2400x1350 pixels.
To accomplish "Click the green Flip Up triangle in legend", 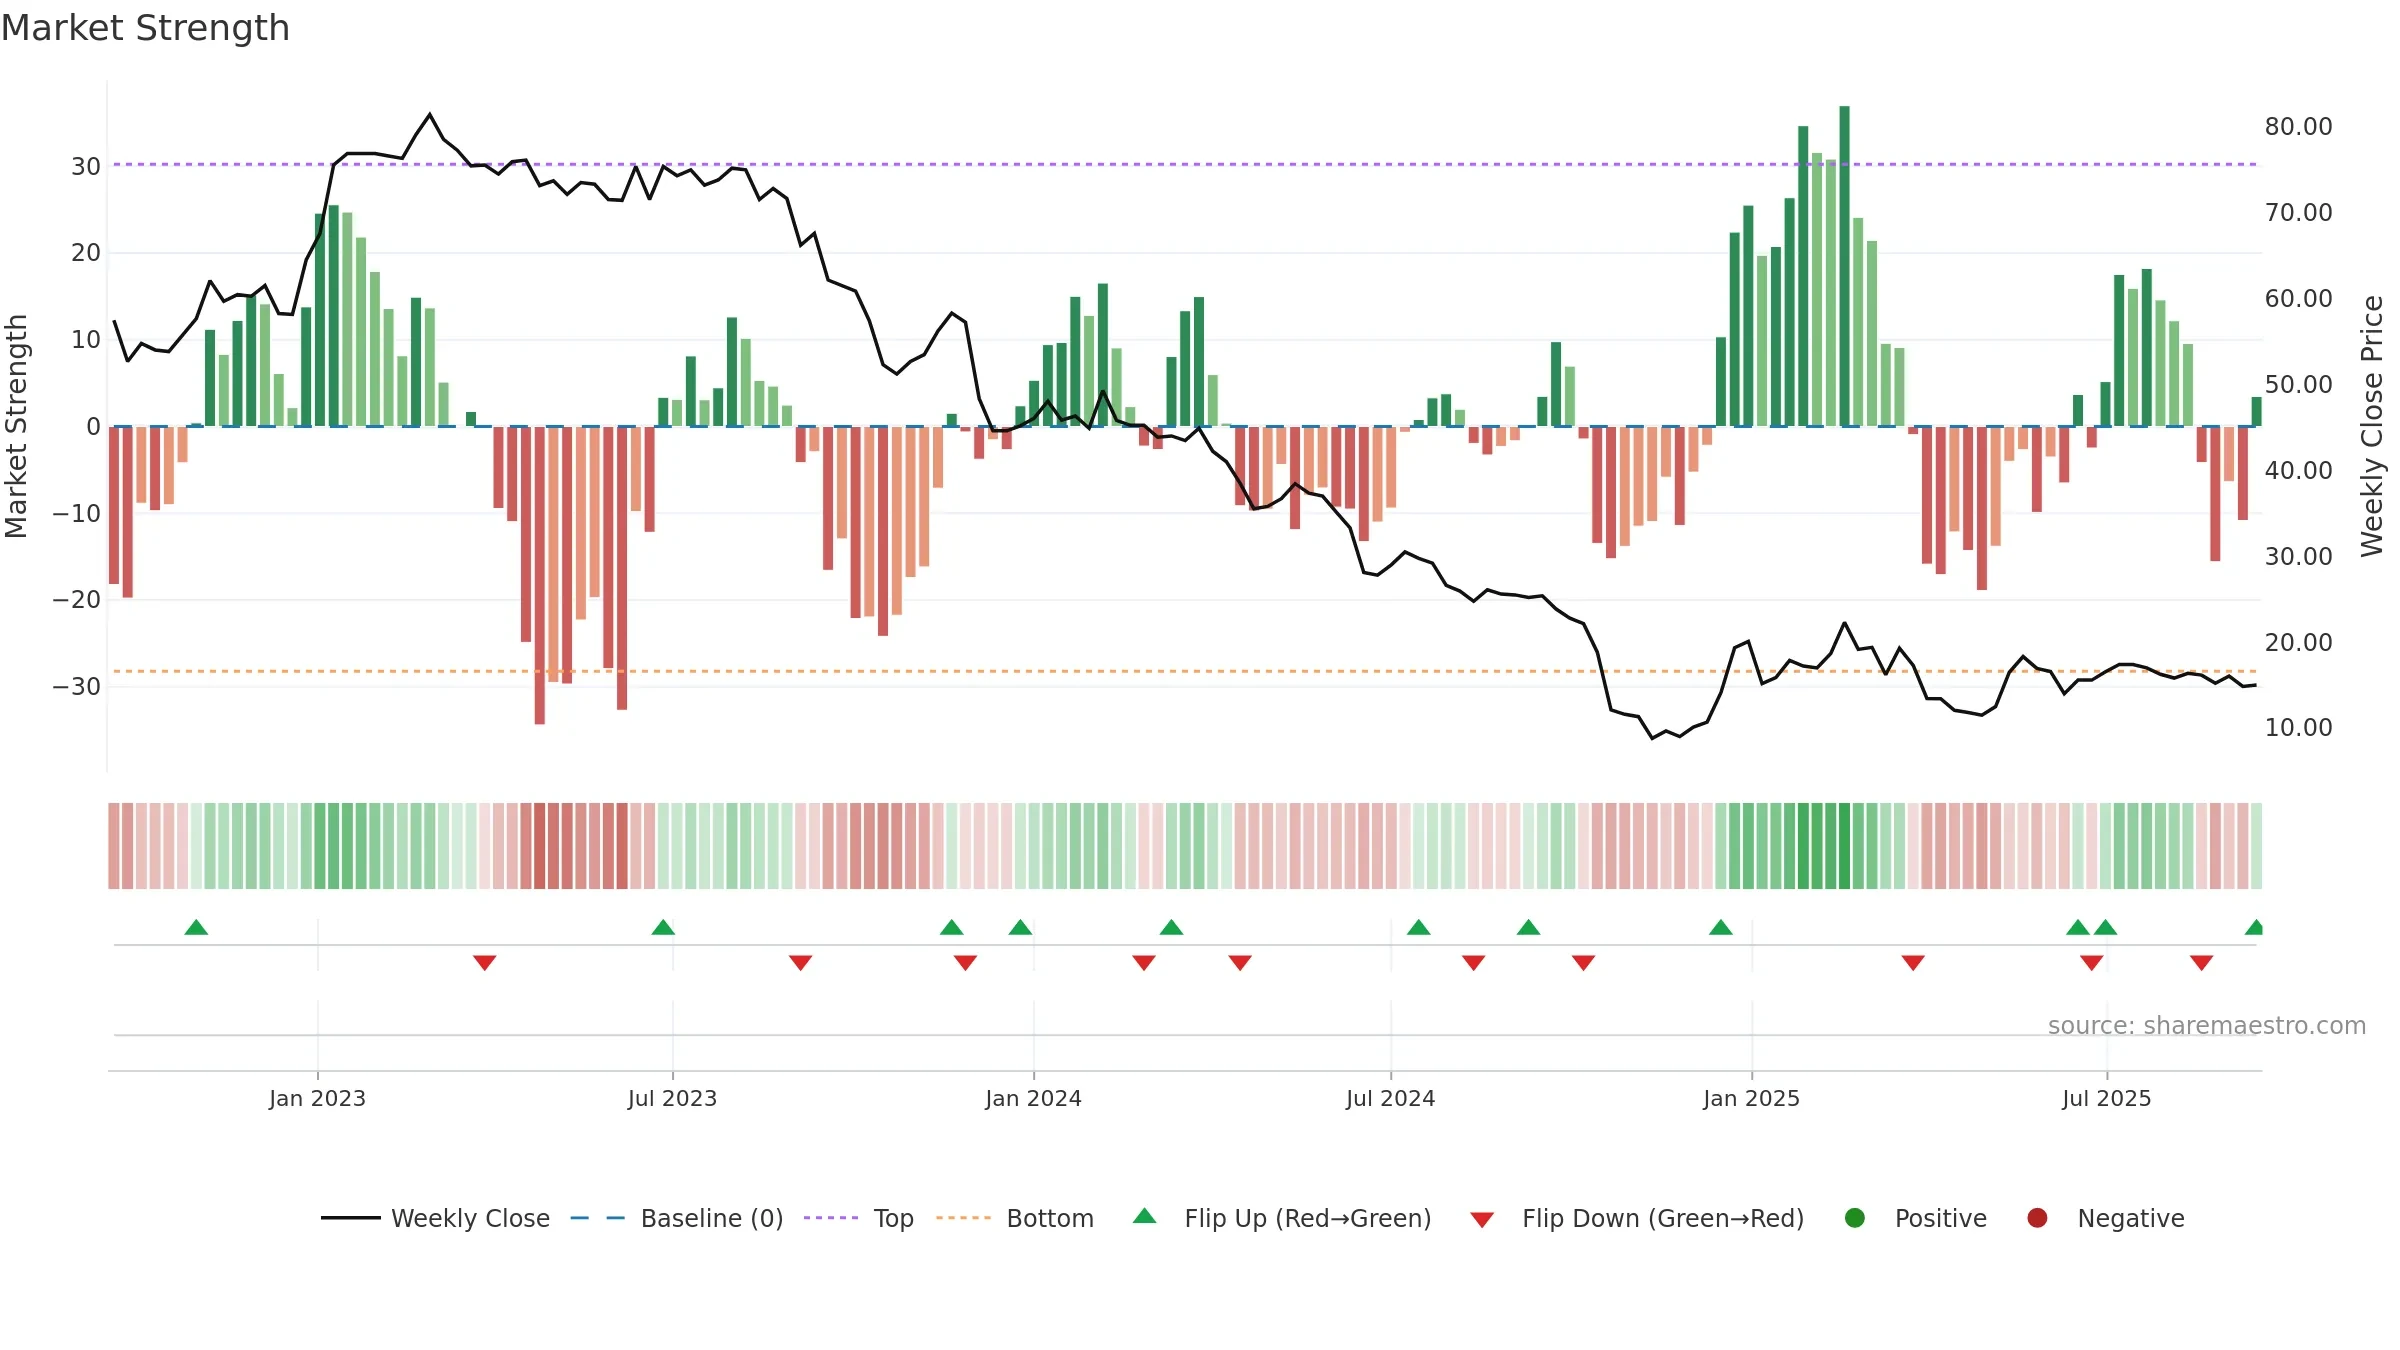I will click(x=1145, y=1216).
